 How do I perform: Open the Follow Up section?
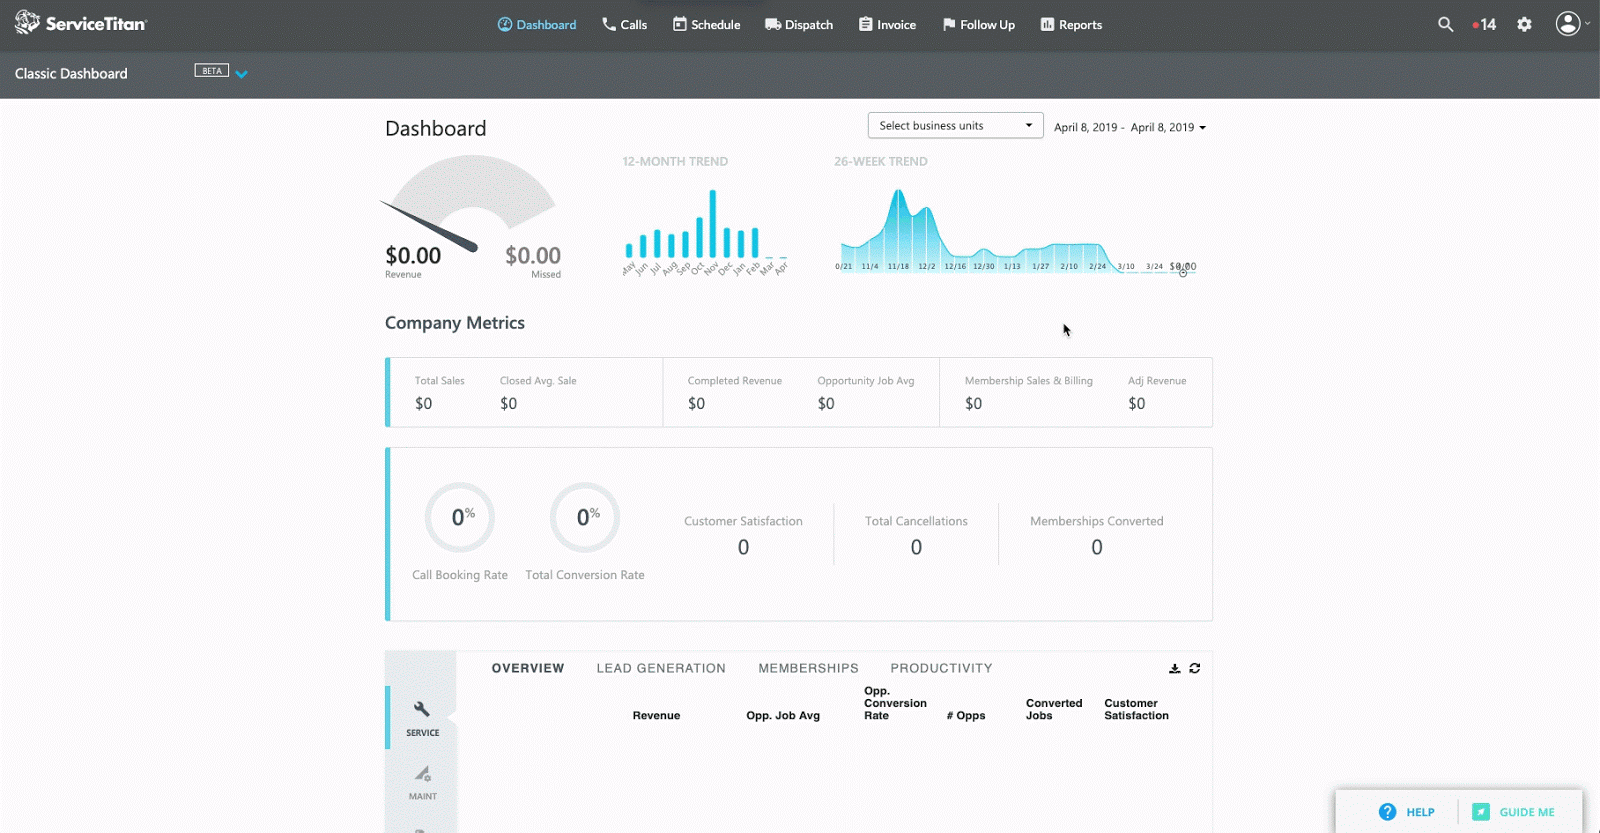point(978,25)
